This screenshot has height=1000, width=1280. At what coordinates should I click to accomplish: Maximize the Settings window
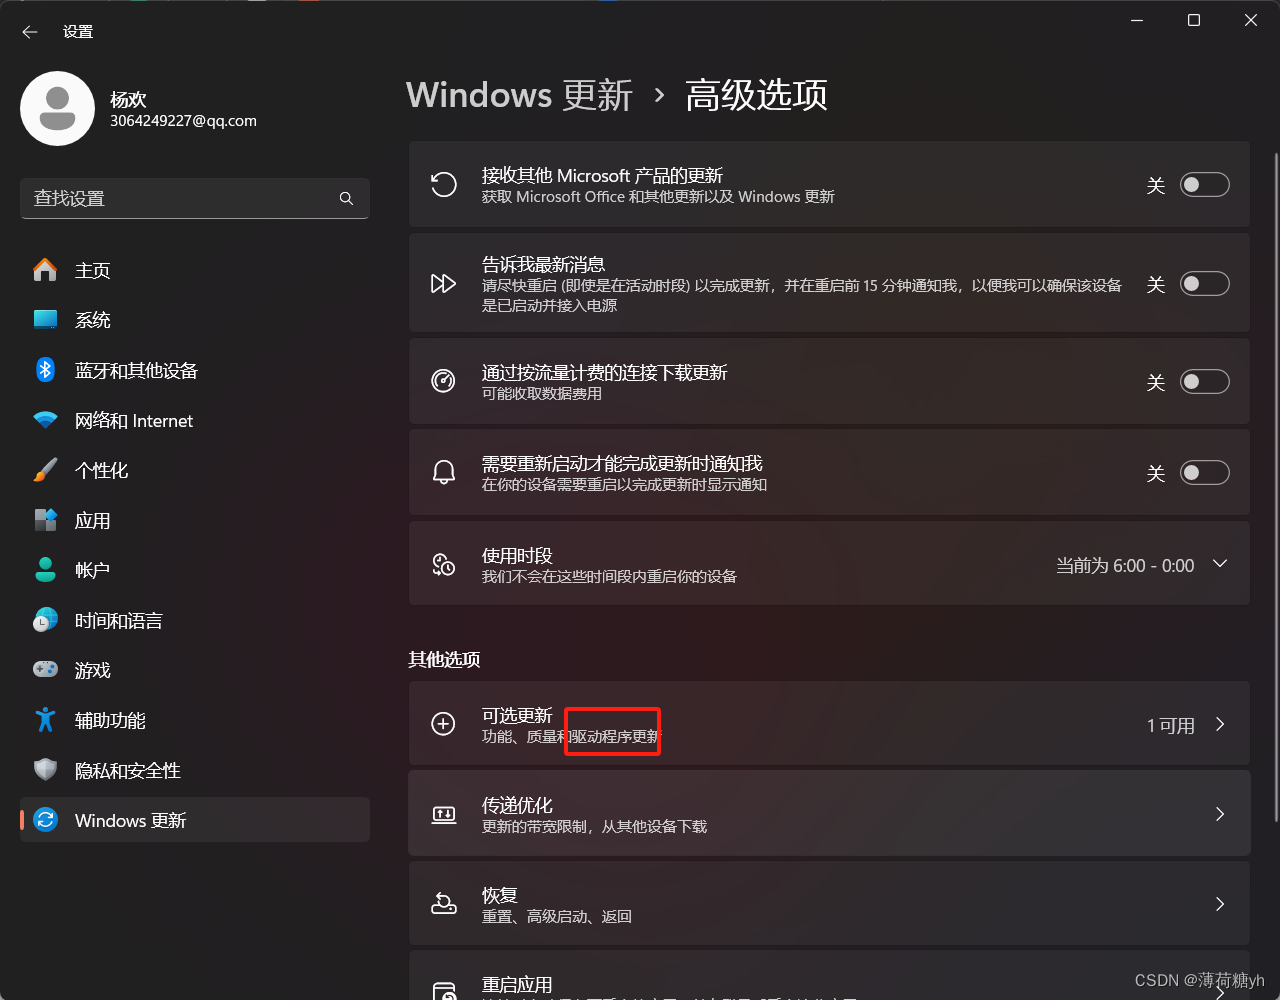click(x=1194, y=20)
